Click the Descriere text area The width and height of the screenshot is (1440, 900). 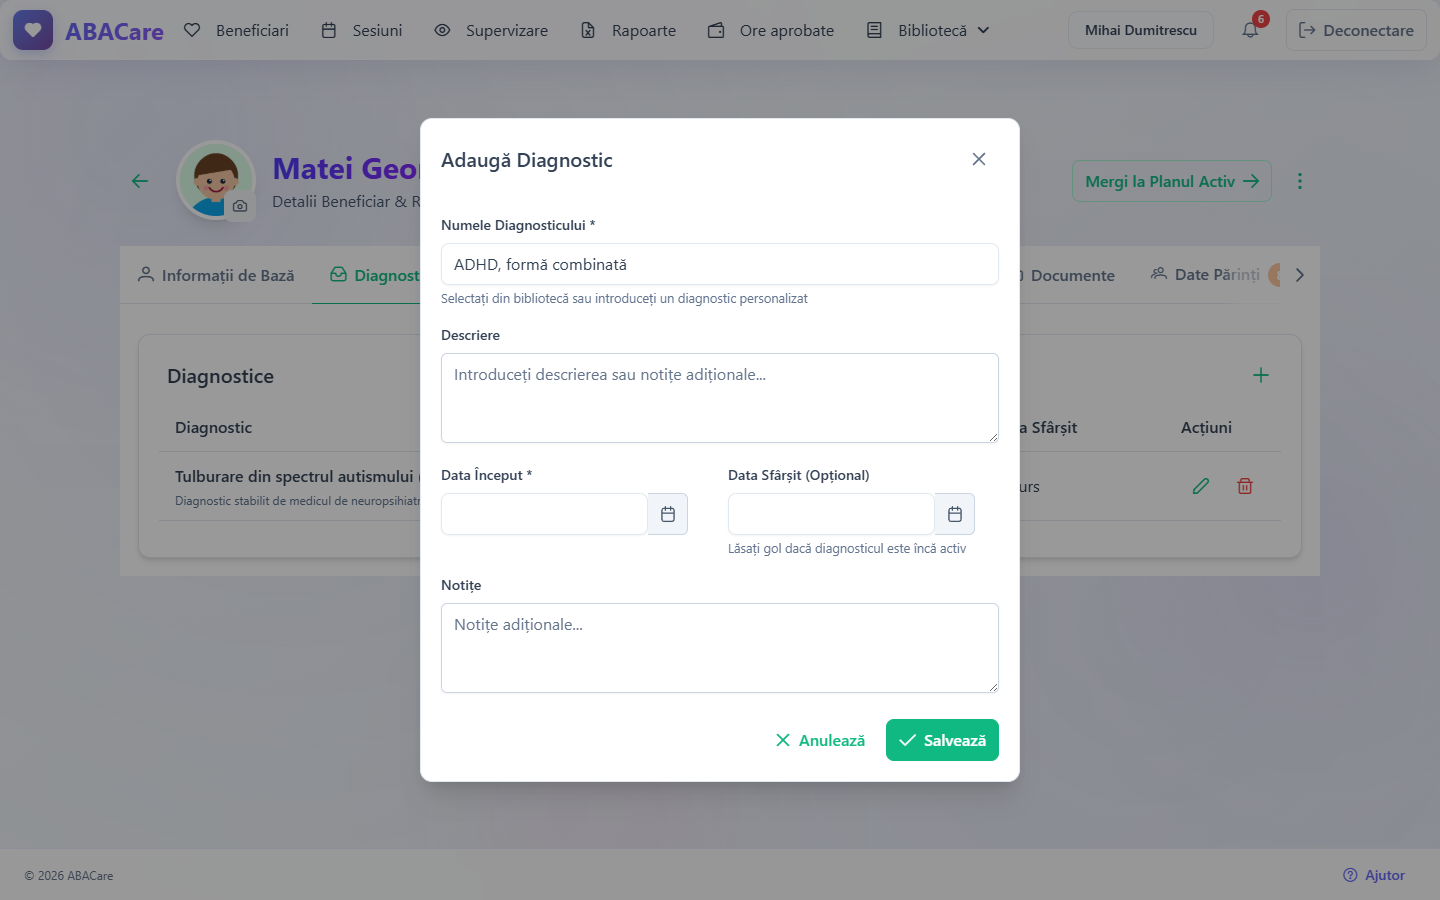pyautogui.click(x=720, y=398)
